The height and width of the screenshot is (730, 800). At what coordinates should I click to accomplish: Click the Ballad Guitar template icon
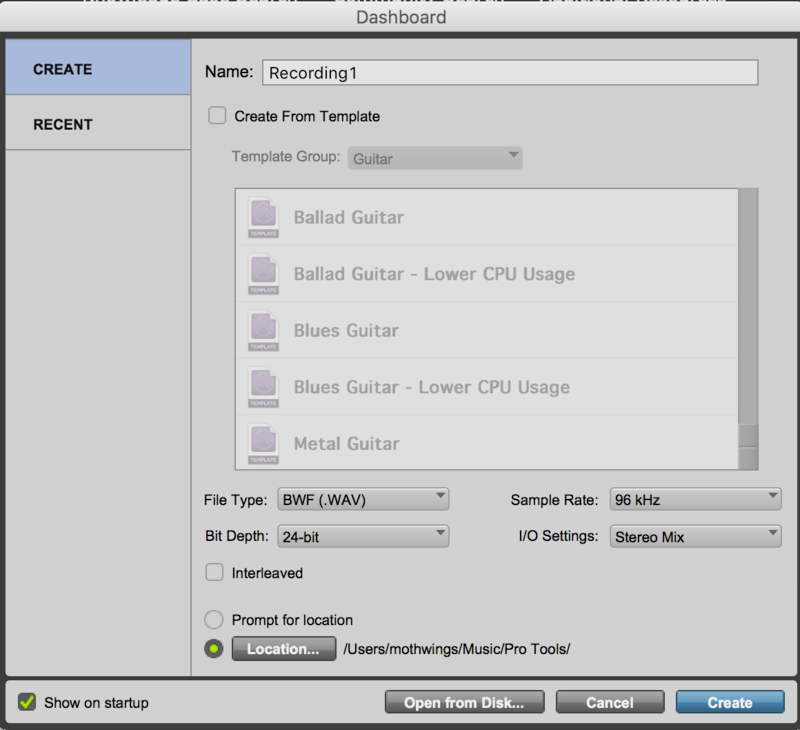tap(263, 217)
